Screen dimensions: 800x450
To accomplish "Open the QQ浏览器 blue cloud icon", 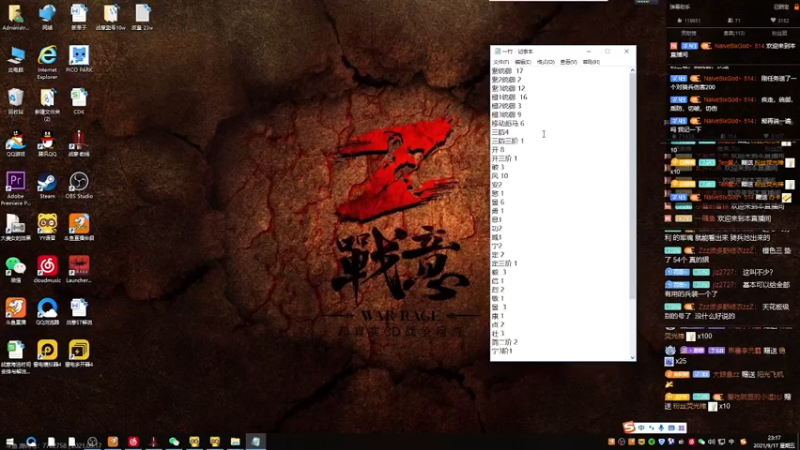I will (47, 311).
